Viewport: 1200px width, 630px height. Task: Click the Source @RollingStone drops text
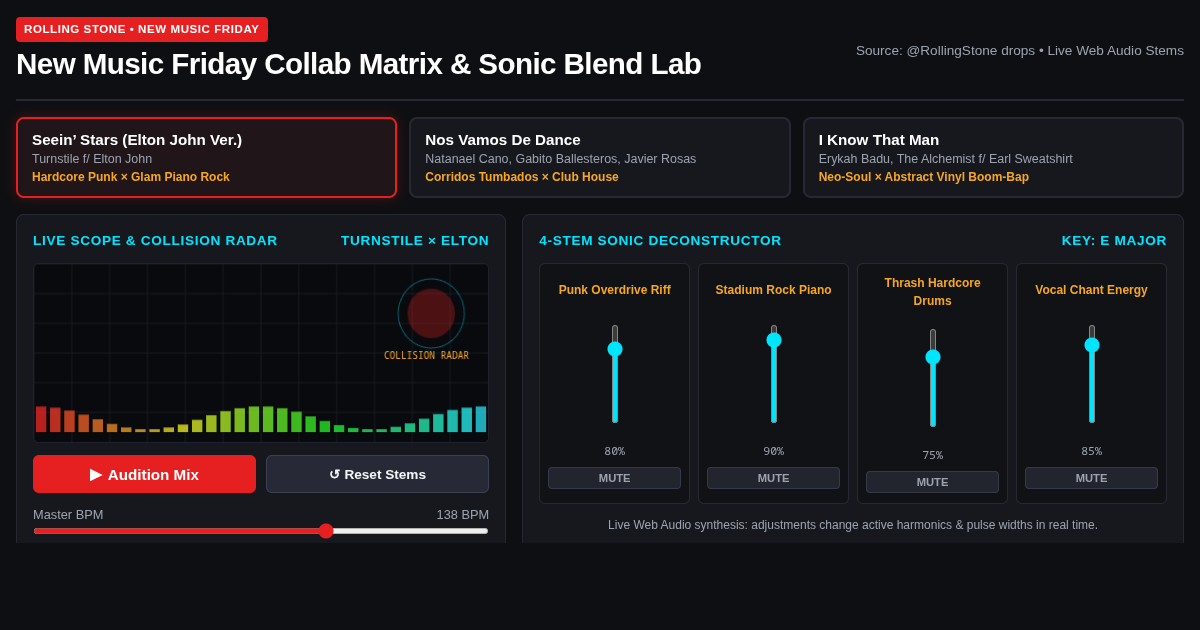point(1020,50)
